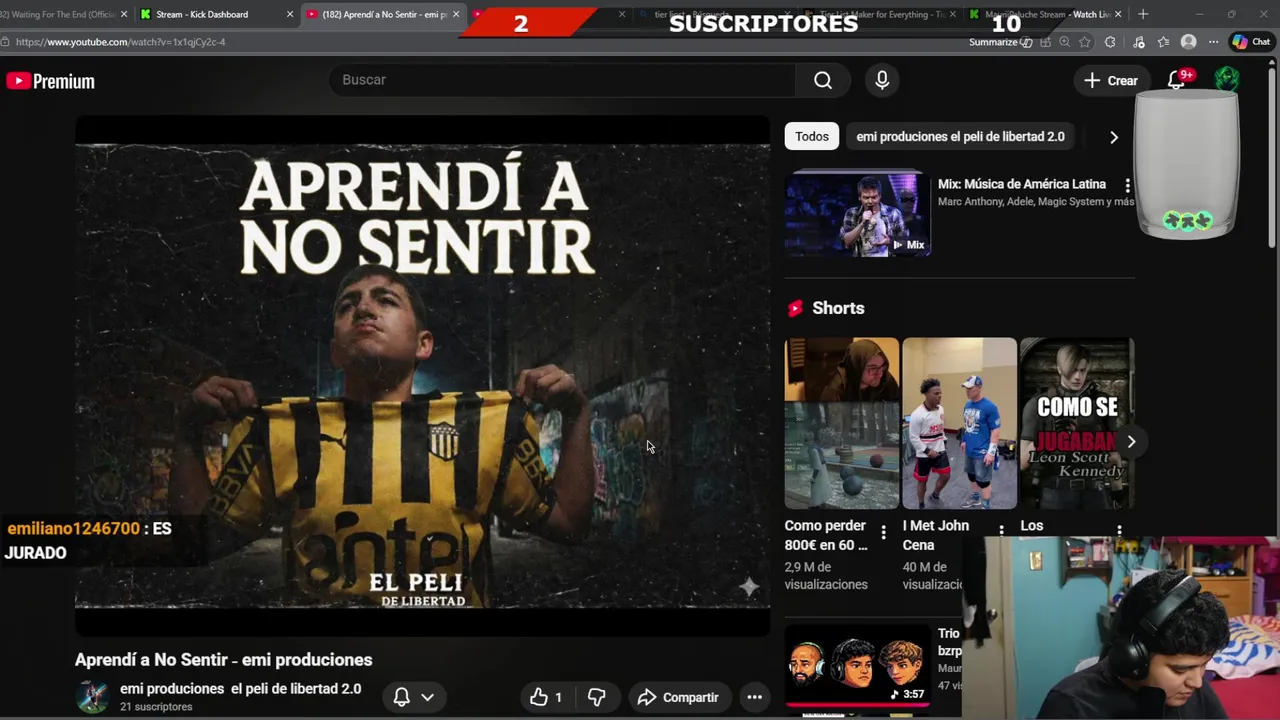Open Como perder 800€ short thumbnail
Viewport: 1280px width, 720px height.
842,424
